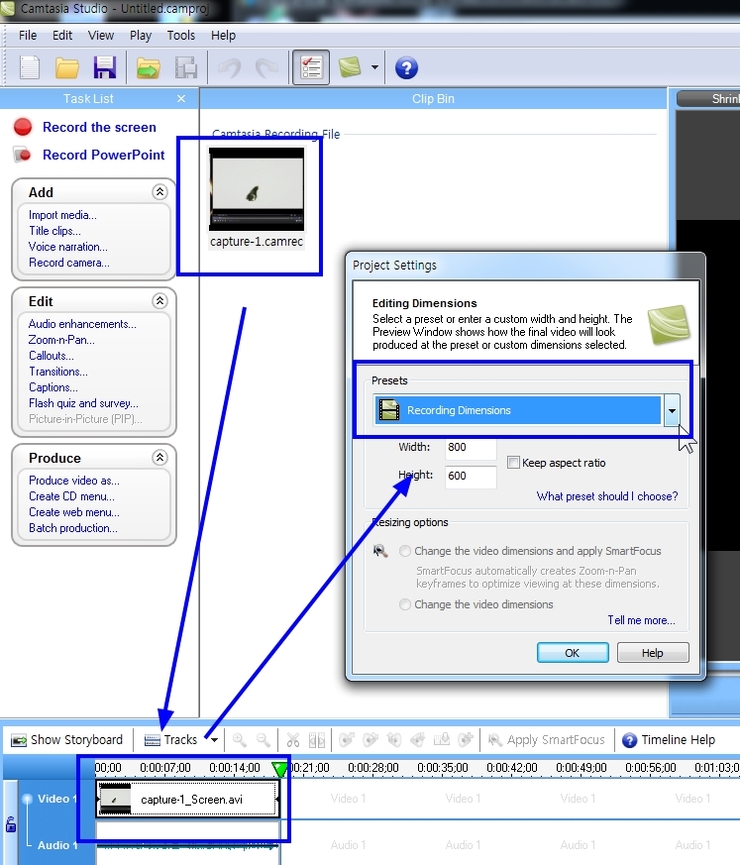Screen dimensions: 740x865
Task: Click the red Record the screen icon
Action: 23,127
